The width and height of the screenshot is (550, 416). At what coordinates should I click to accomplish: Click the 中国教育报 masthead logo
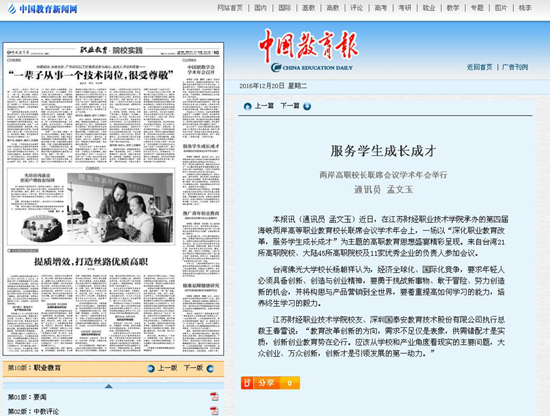[x=309, y=50]
